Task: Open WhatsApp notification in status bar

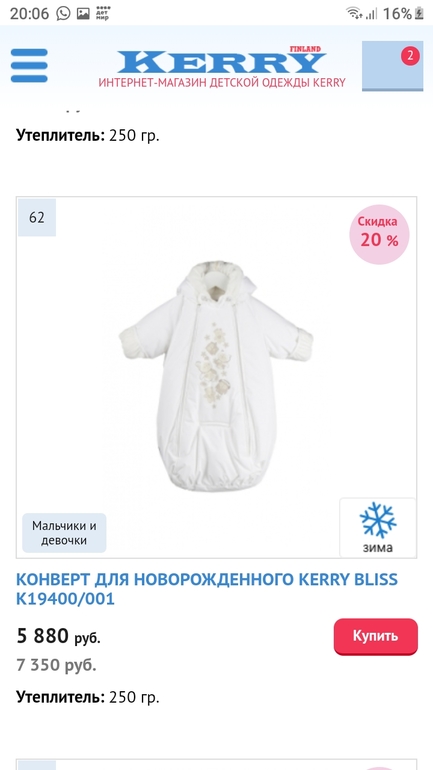Action: [x=63, y=13]
